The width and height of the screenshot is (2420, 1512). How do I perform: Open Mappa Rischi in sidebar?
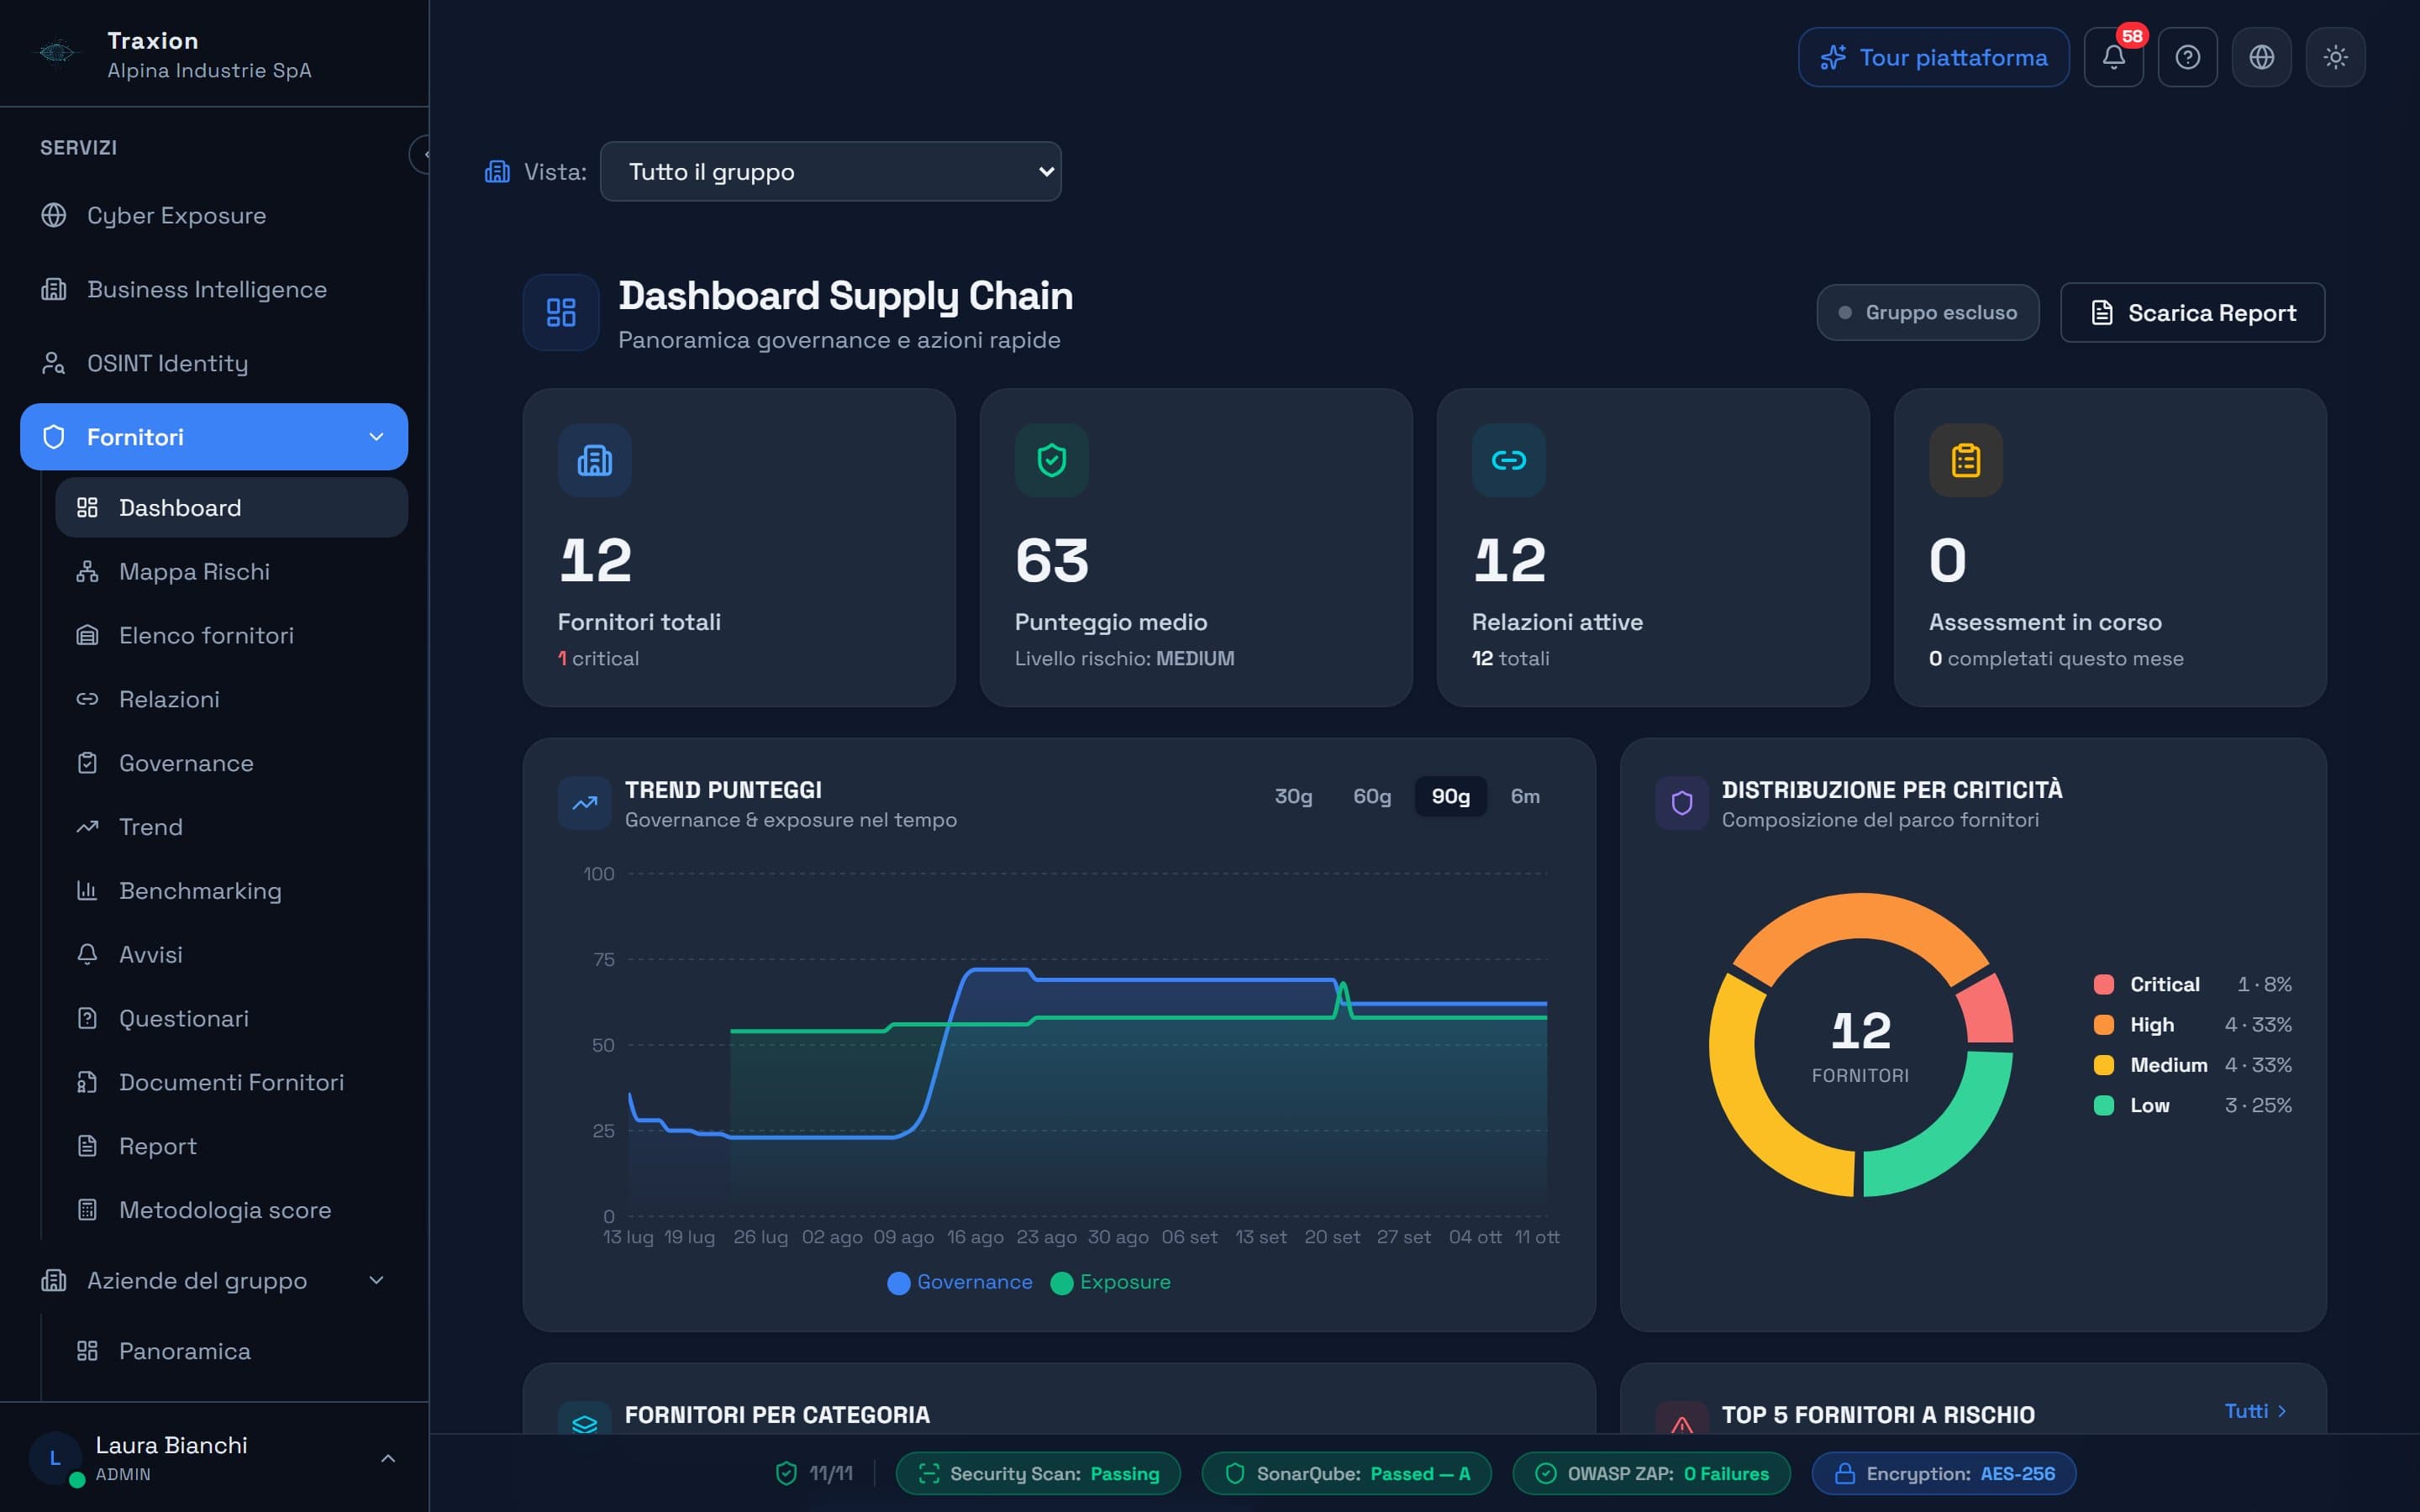pyautogui.click(x=232, y=571)
